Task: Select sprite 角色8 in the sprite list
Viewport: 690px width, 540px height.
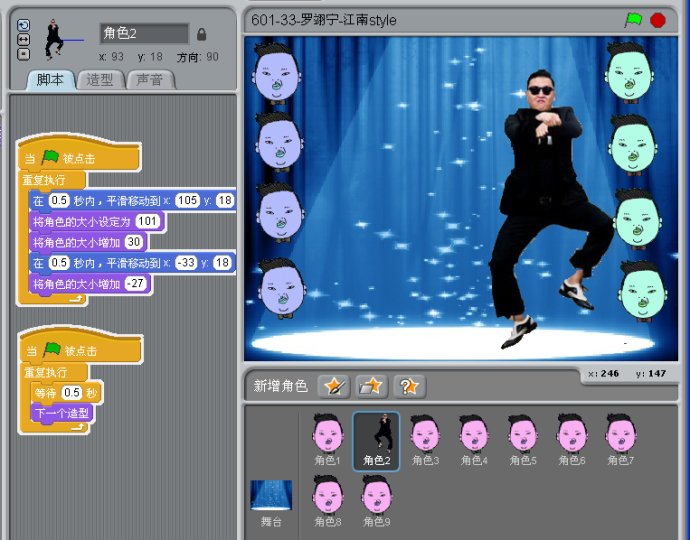Action: tap(327, 501)
